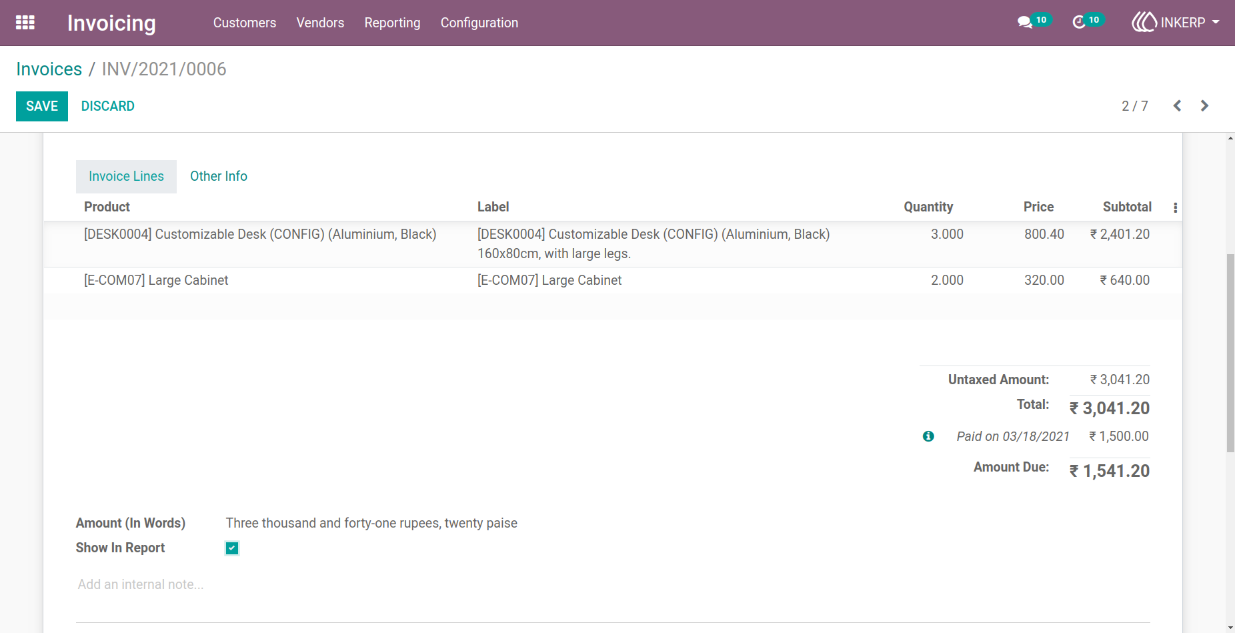Click the Customizable Desk label cell
The height and width of the screenshot is (633, 1235).
point(653,244)
